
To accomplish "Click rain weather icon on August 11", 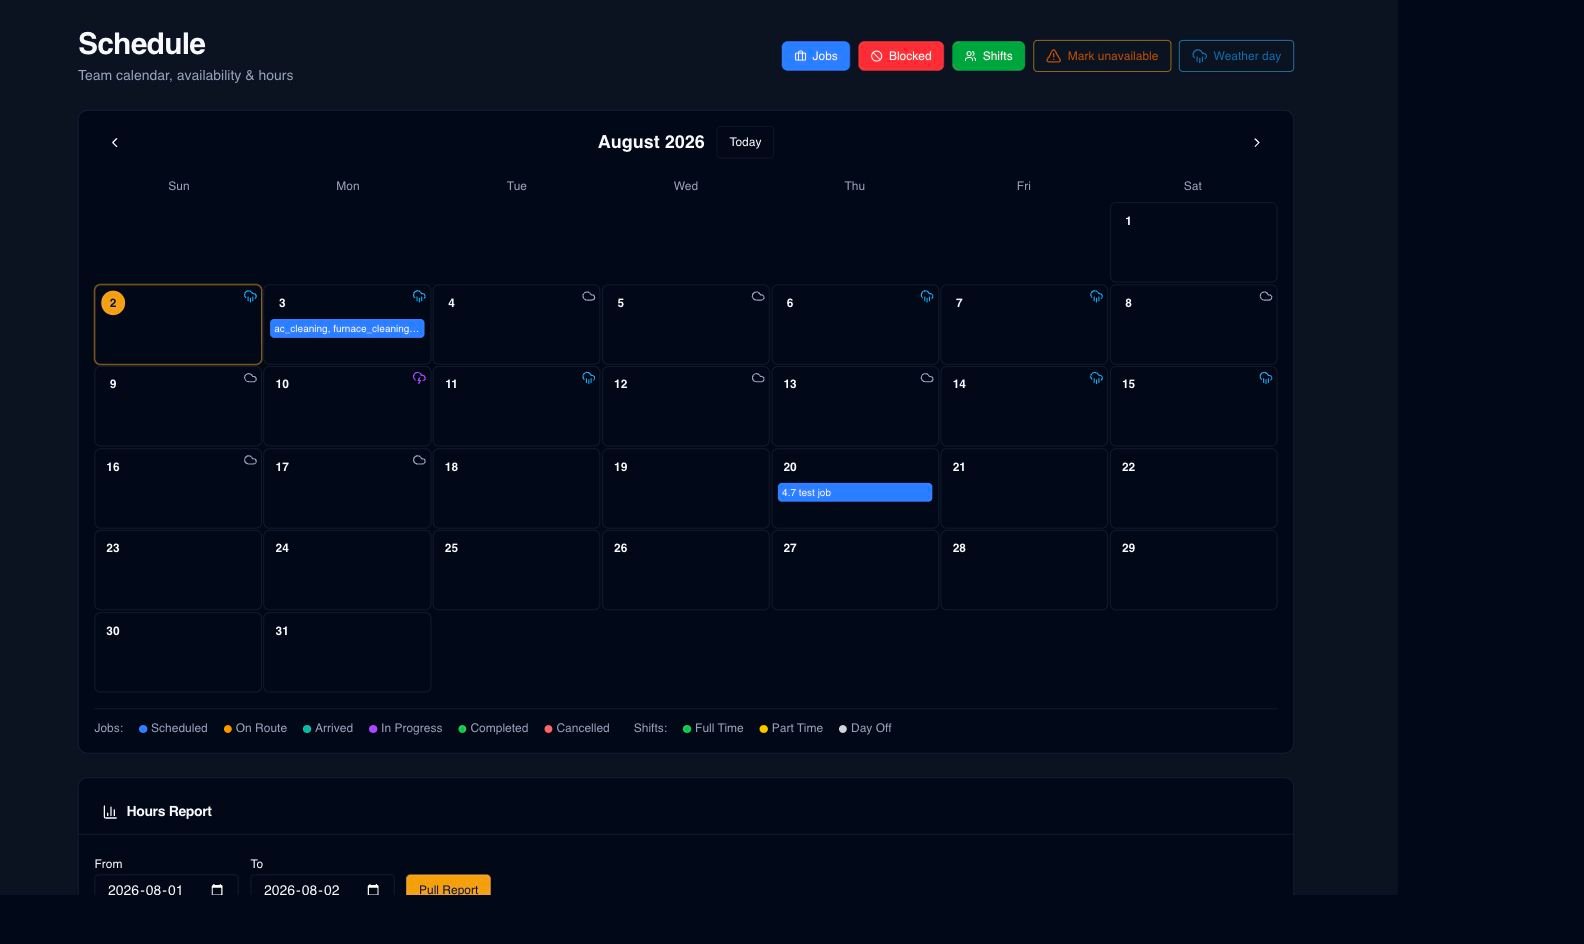I will point(588,378).
